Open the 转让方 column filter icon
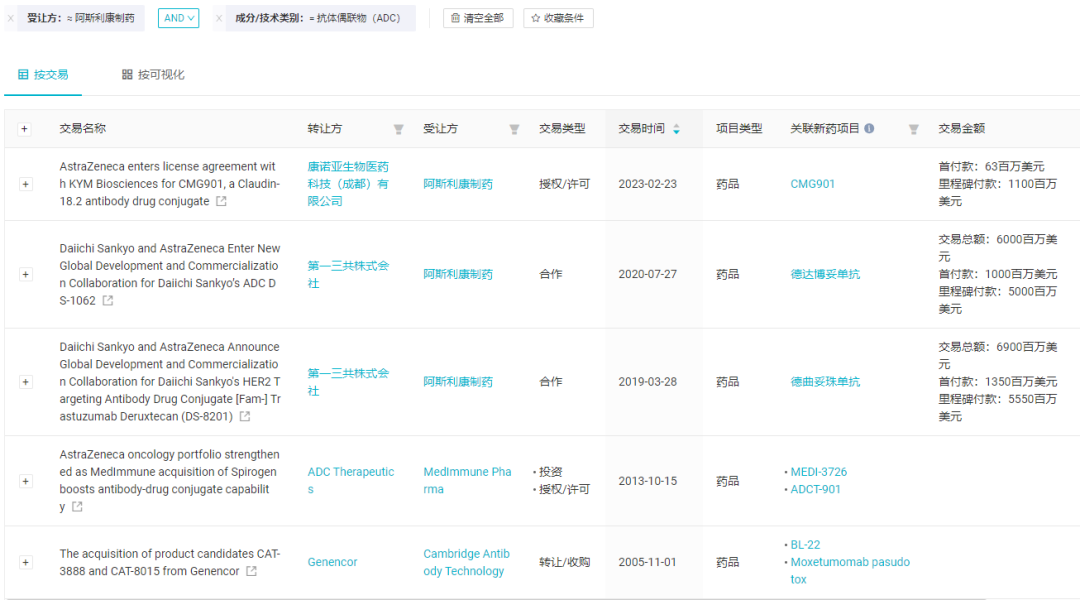The height and width of the screenshot is (600, 1080). (398, 129)
